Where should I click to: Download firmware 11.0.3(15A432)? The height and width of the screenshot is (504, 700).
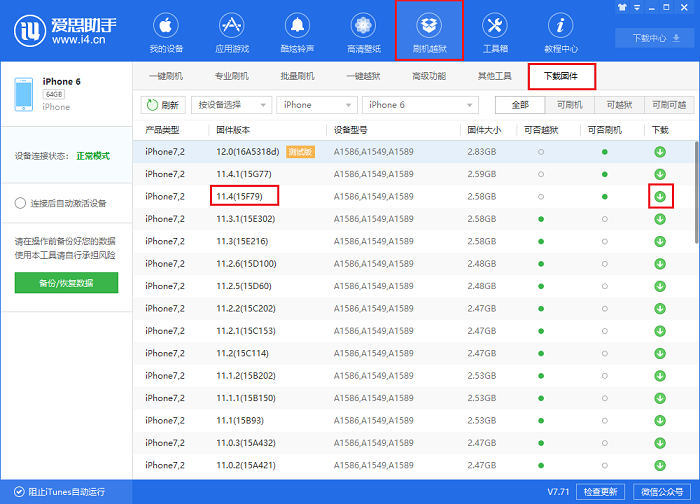coord(660,443)
